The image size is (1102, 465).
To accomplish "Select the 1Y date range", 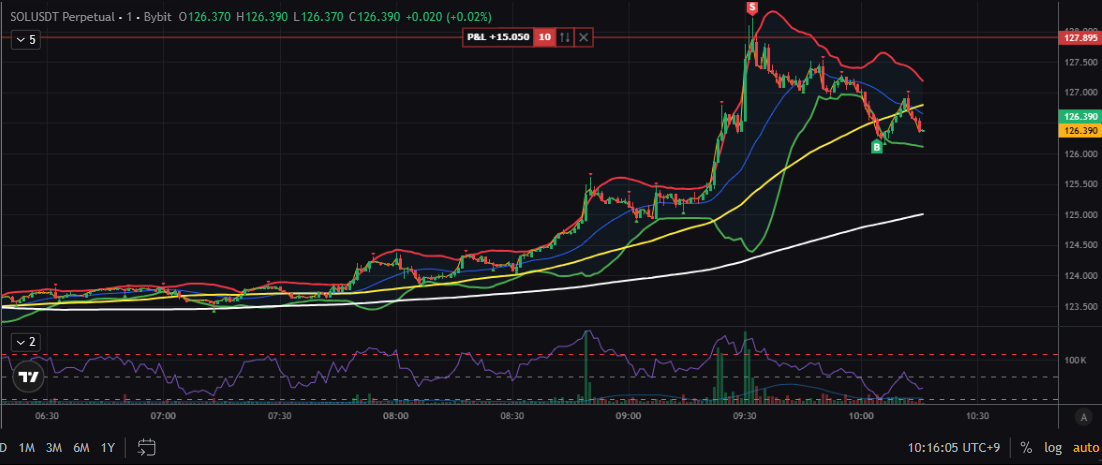I will tap(108, 447).
